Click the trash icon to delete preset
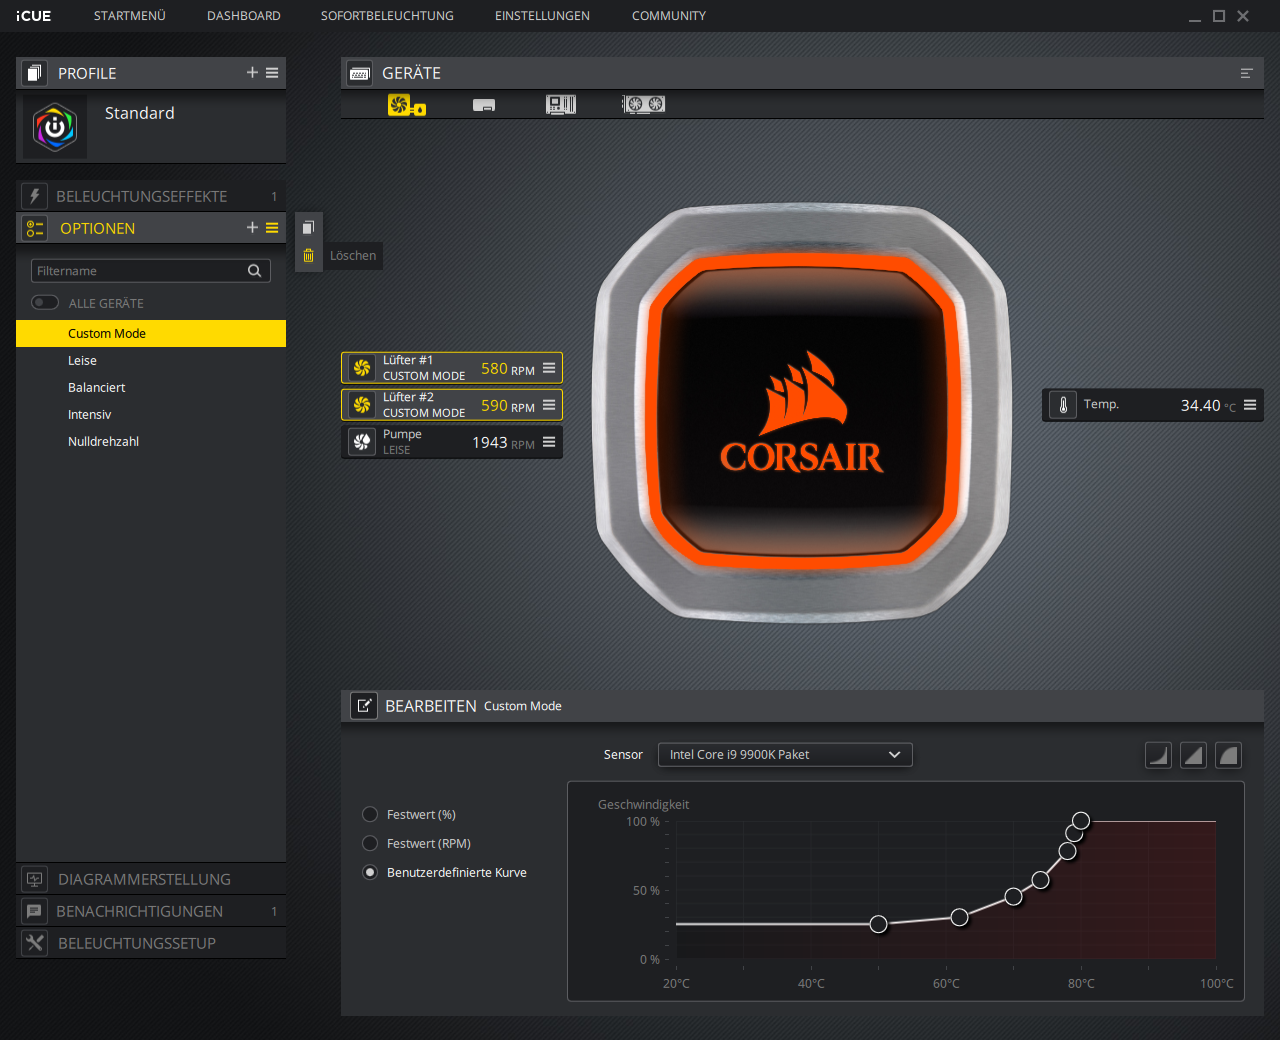 pos(308,255)
